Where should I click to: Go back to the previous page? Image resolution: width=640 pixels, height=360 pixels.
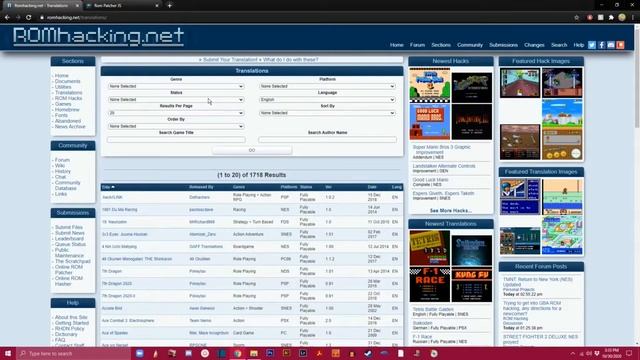(x=7, y=18)
